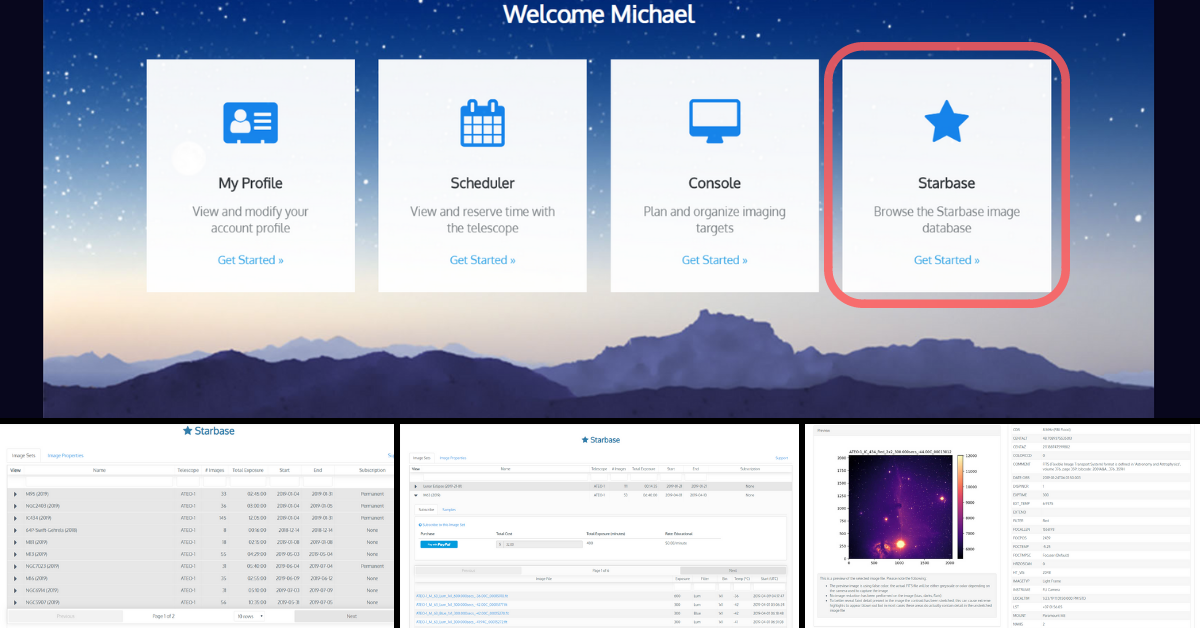The image size is (1200, 628).
Task: Open Get Started link under Console
Action: (714, 260)
